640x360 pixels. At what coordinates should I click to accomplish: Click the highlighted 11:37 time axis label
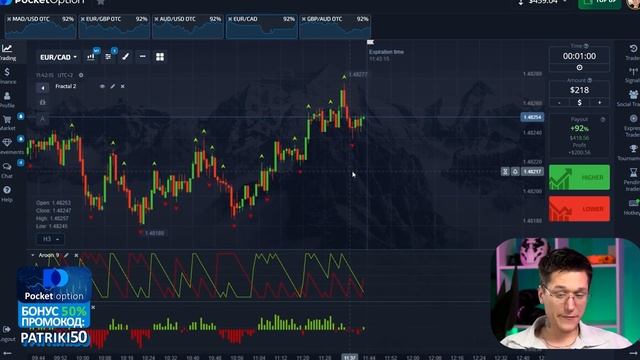point(350,357)
